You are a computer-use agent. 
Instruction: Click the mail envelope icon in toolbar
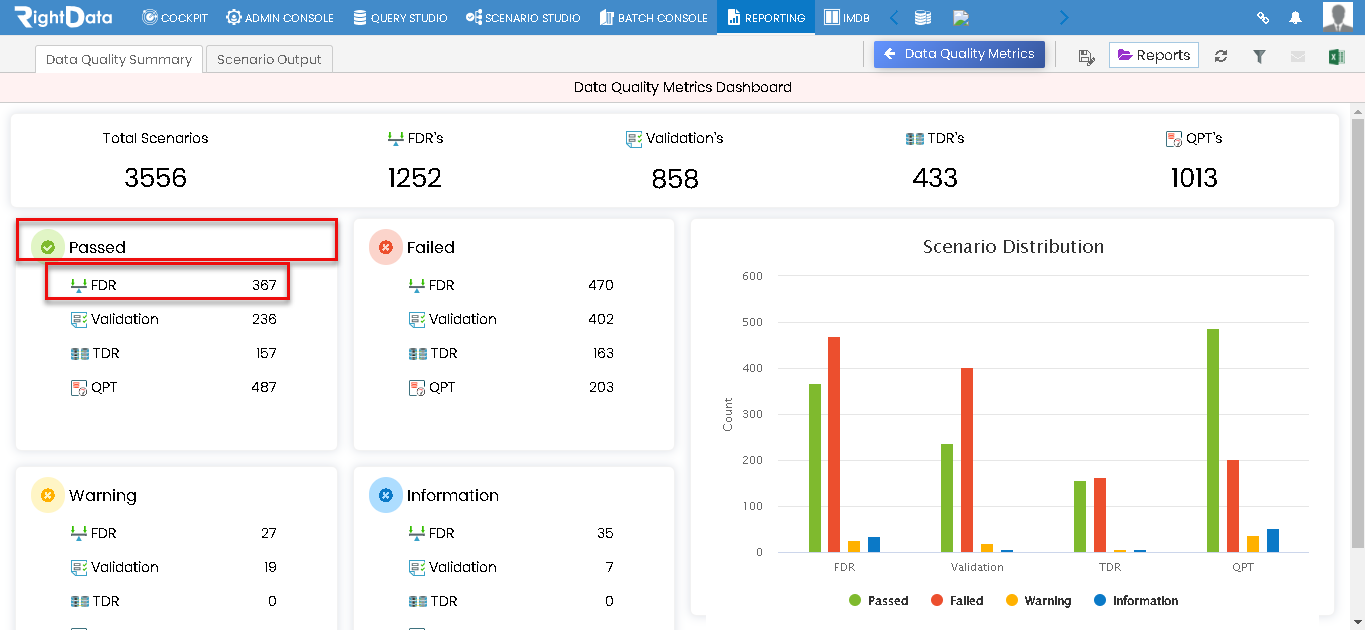[x=1298, y=56]
